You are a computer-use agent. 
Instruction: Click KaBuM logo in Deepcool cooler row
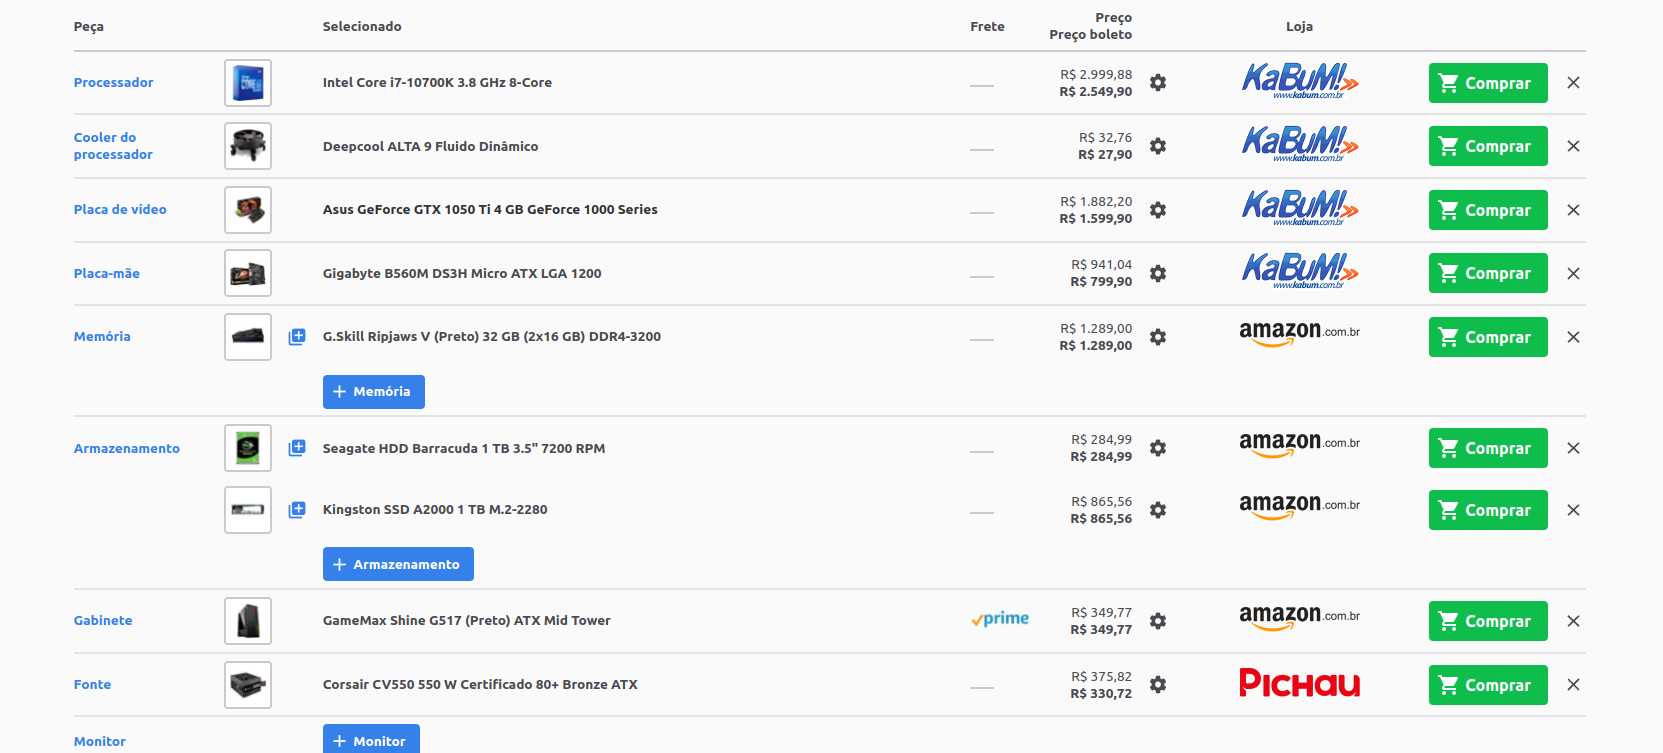coord(1300,144)
